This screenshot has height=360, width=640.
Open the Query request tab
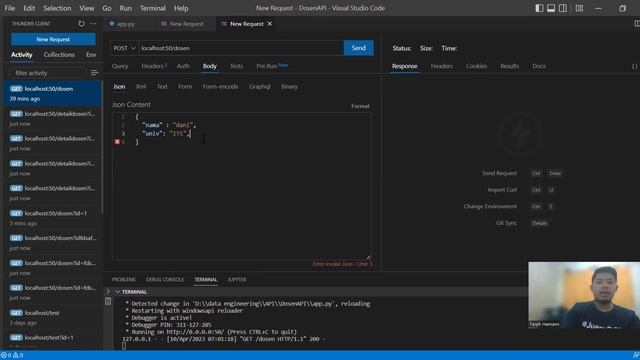coord(120,66)
